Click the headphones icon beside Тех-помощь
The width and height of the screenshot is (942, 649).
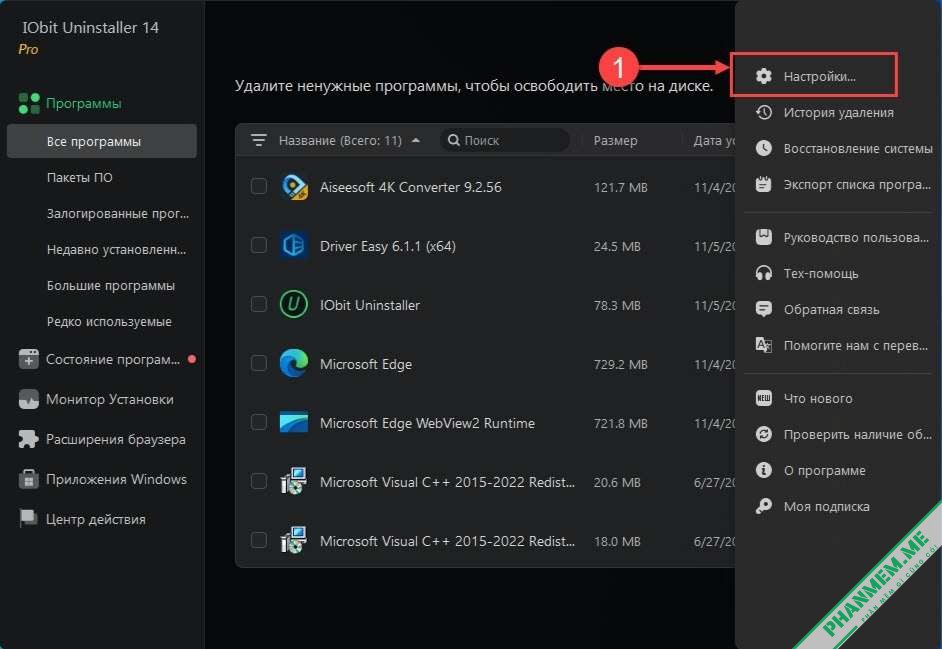pos(764,273)
